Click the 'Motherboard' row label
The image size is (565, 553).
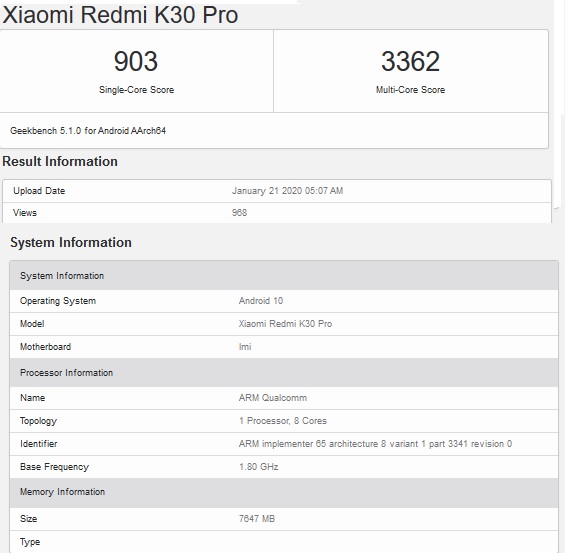[45, 347]
